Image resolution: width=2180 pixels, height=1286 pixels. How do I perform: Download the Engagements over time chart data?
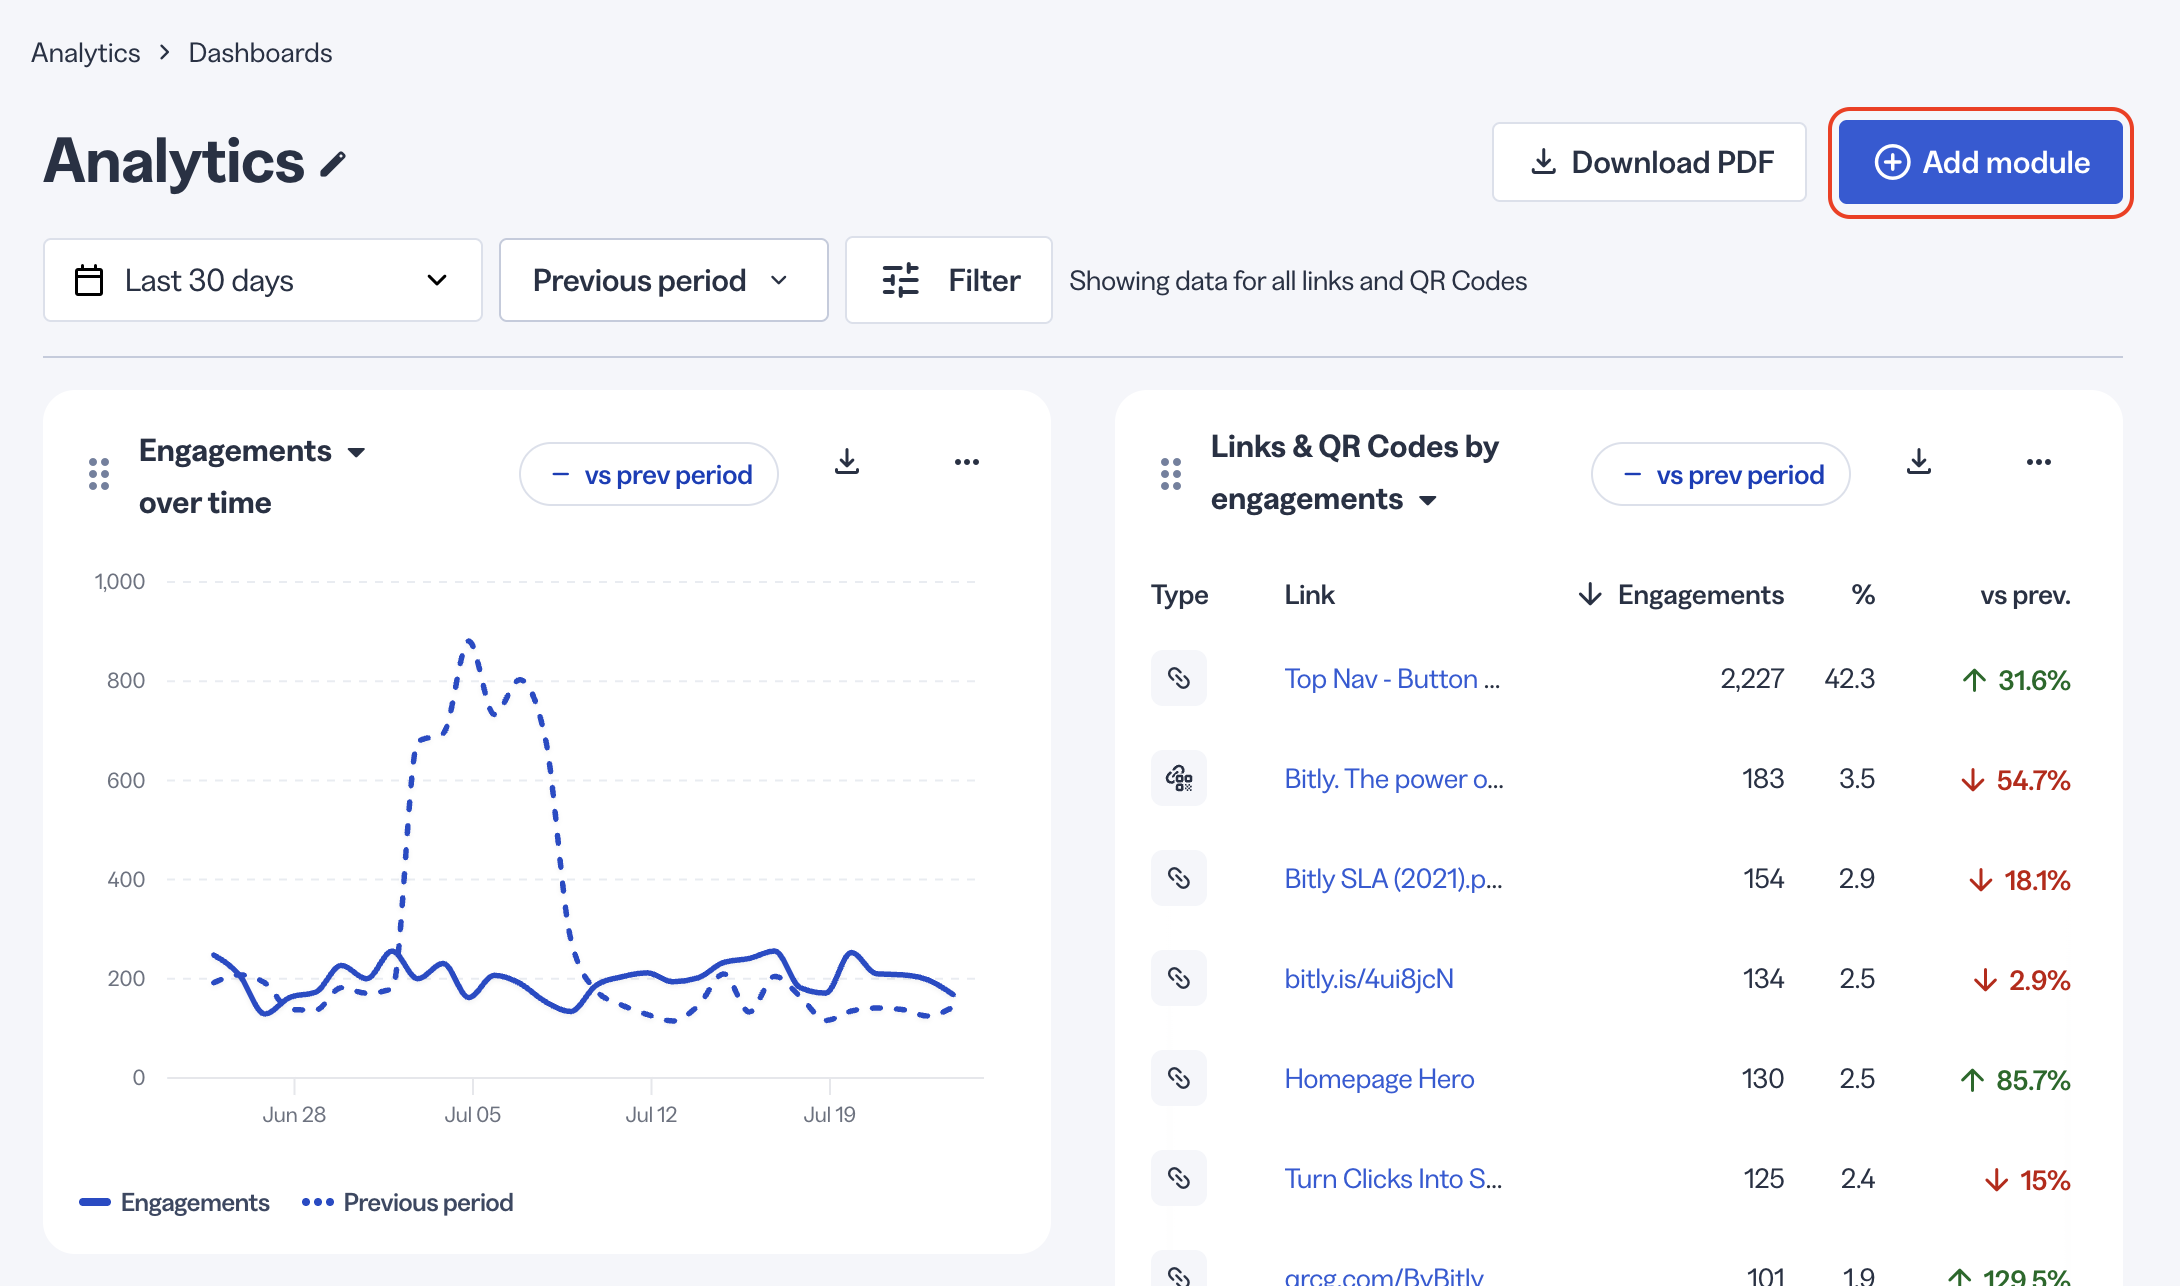click(847, 462)
